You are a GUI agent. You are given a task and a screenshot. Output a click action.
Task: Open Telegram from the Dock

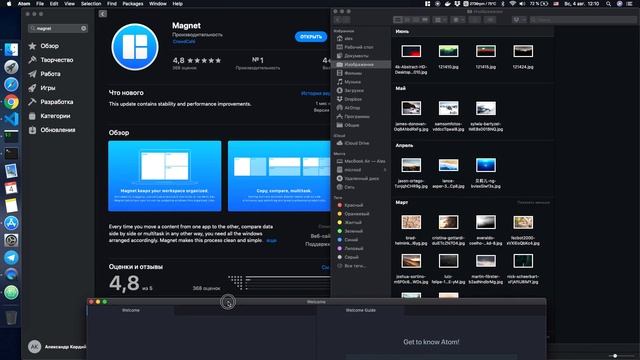(x=11, y=258)
